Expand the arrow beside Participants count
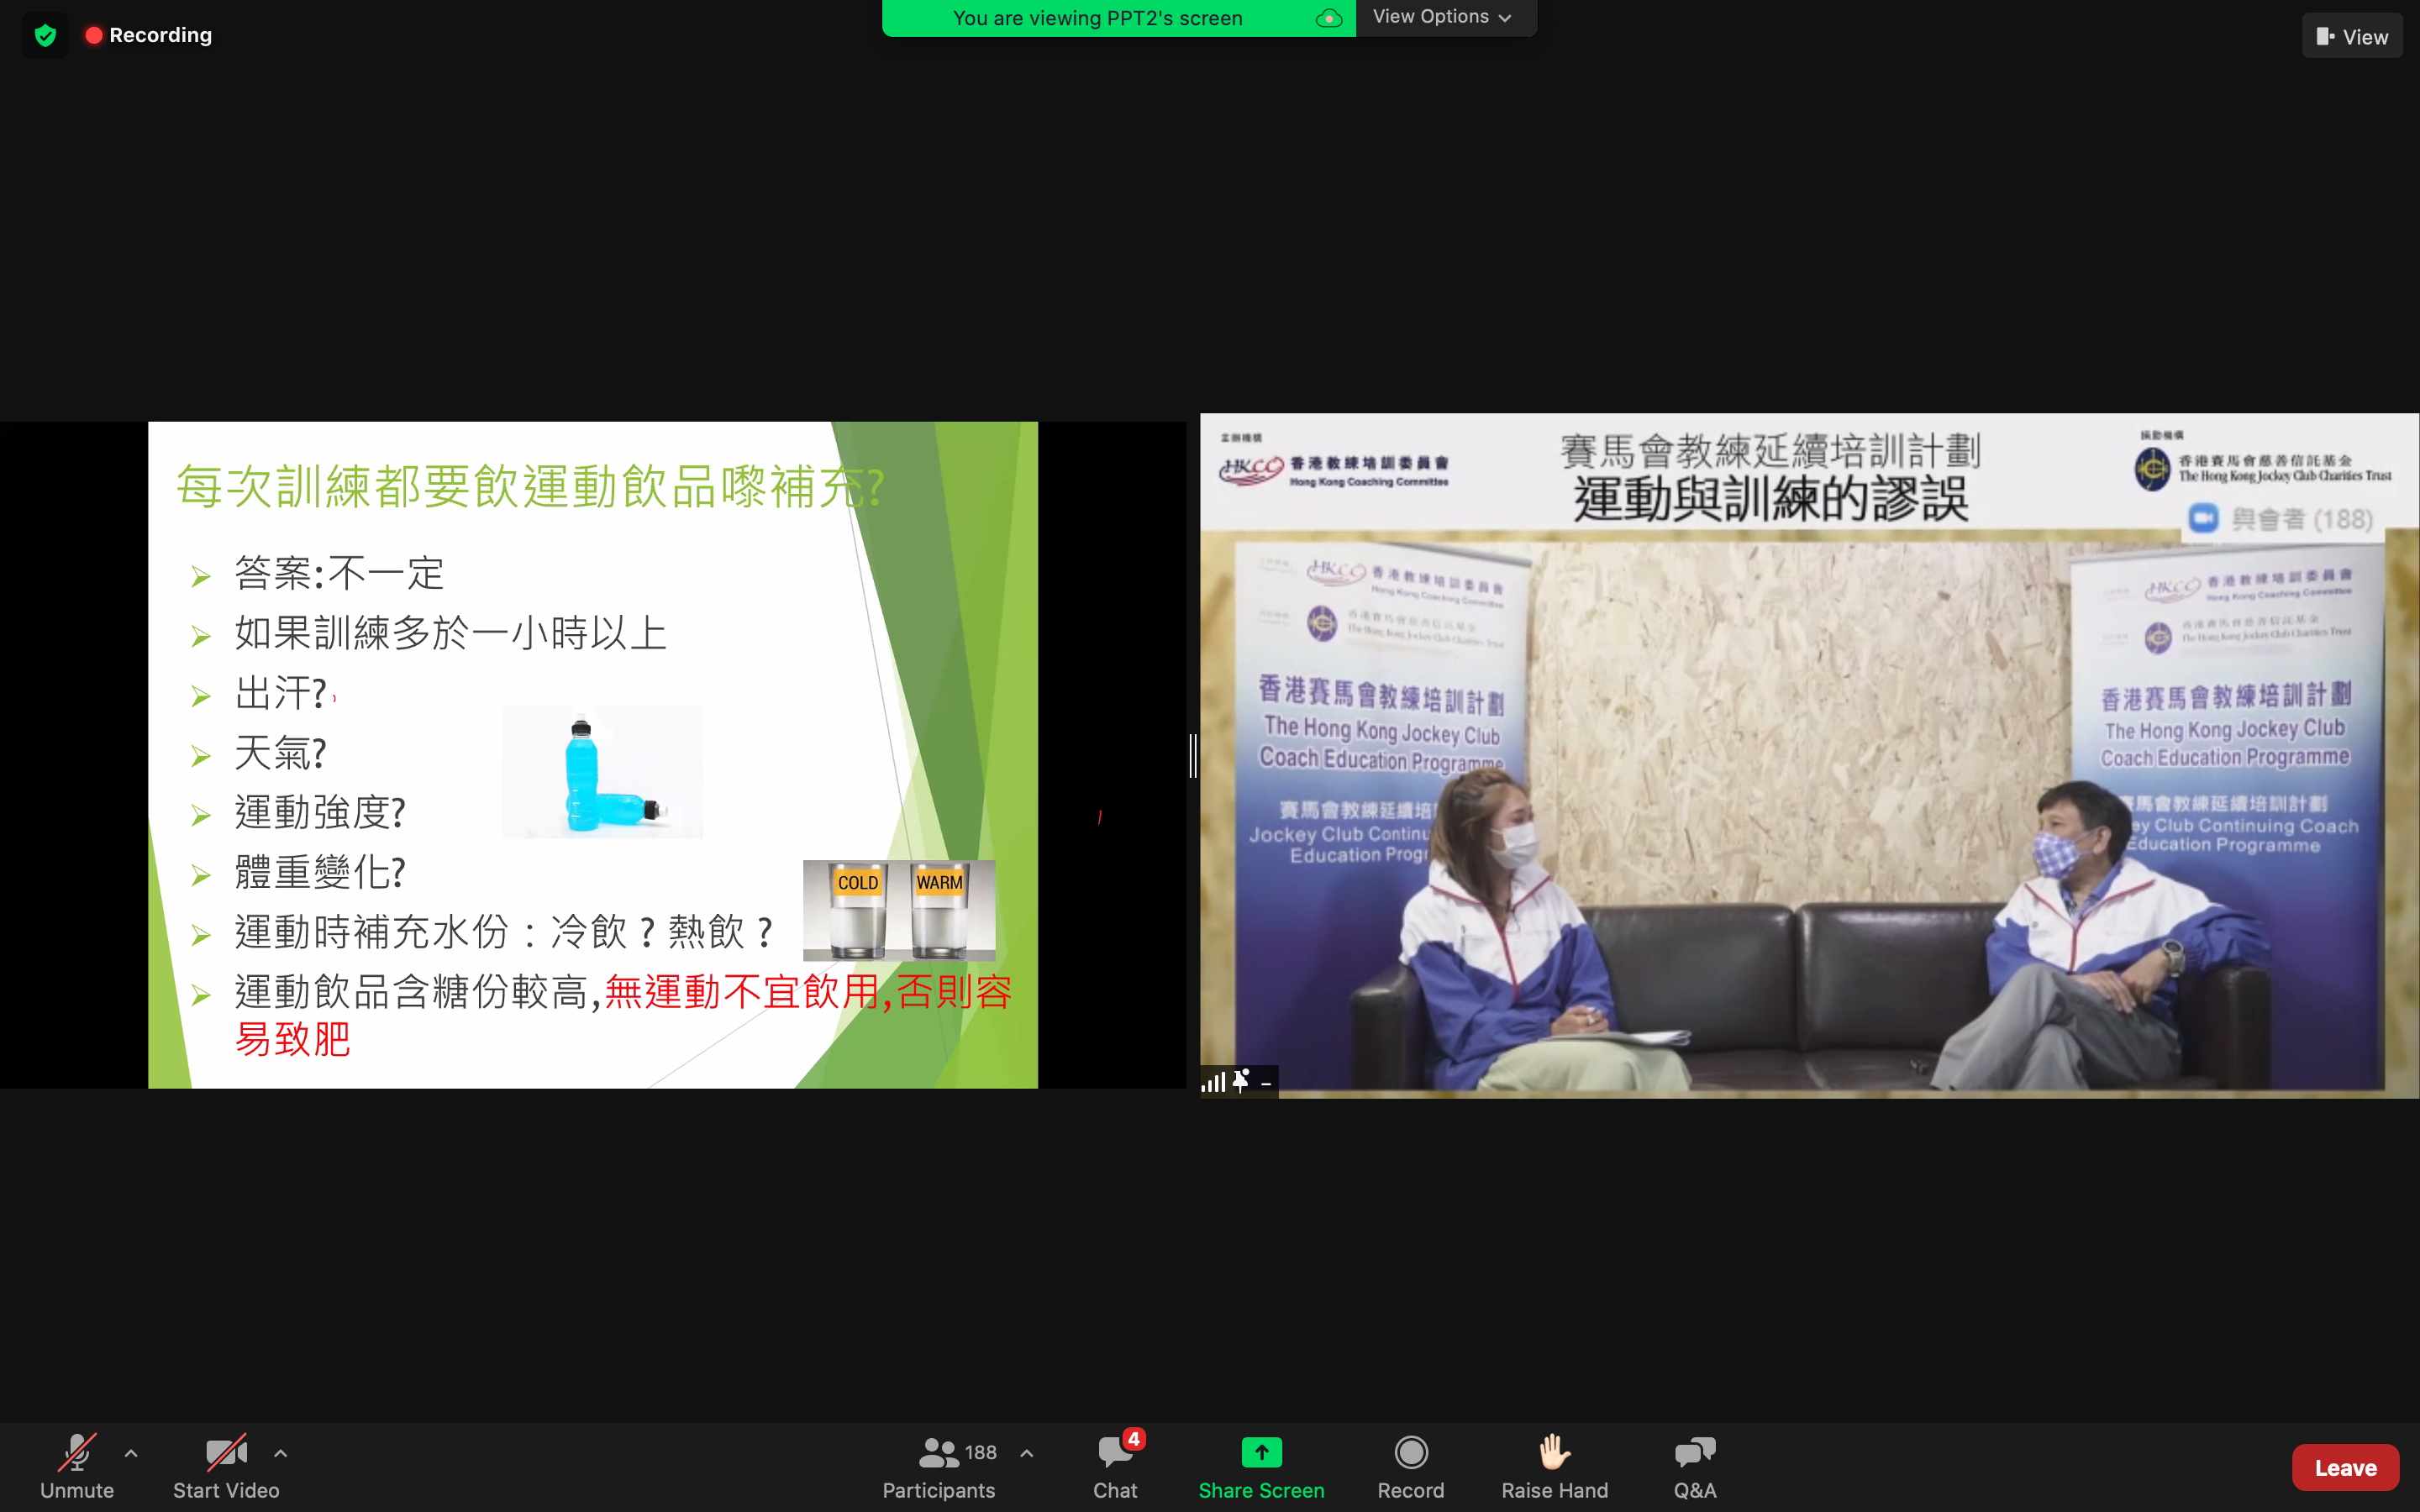Image resolution: width=2420 pixels, height=1512 pixels. click(1027, 1453)
